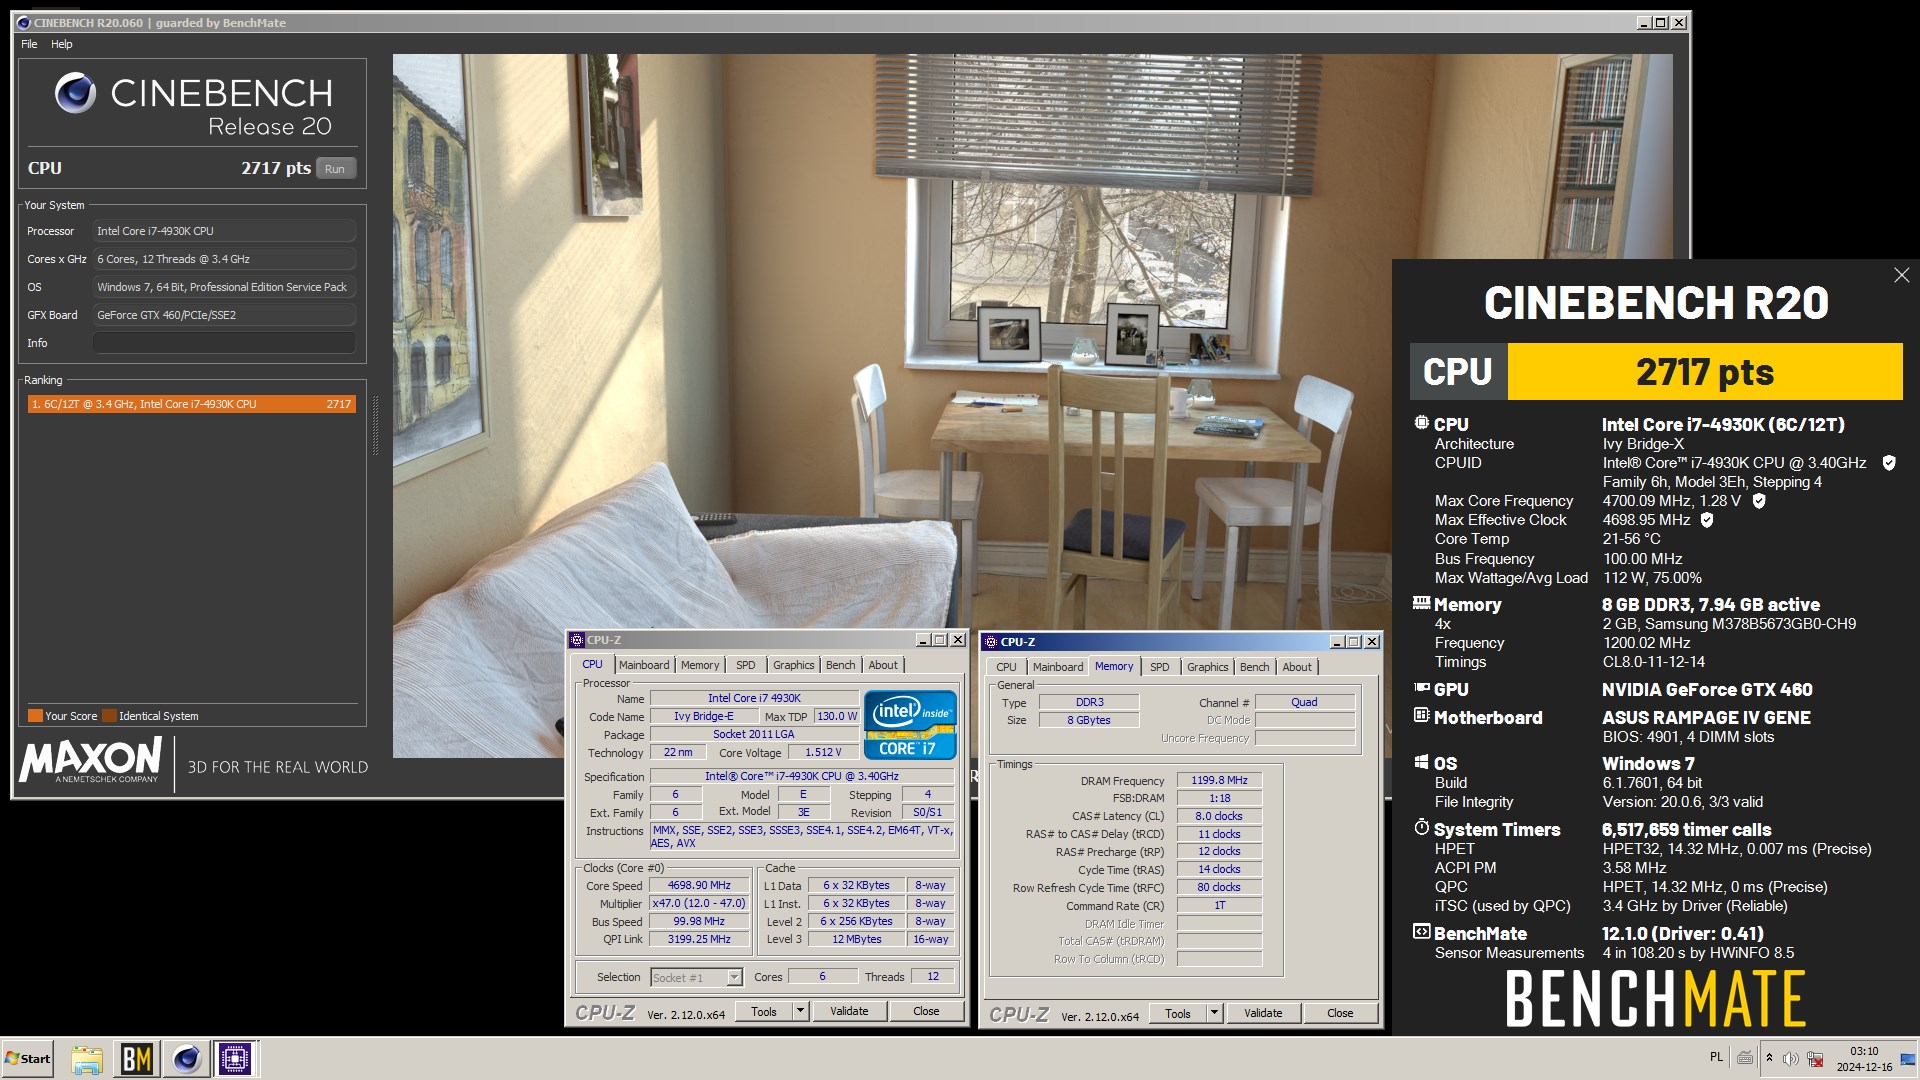Click the empty Info field in Your System
This screenshot has width=1920, height=1080.
[224, 343]
